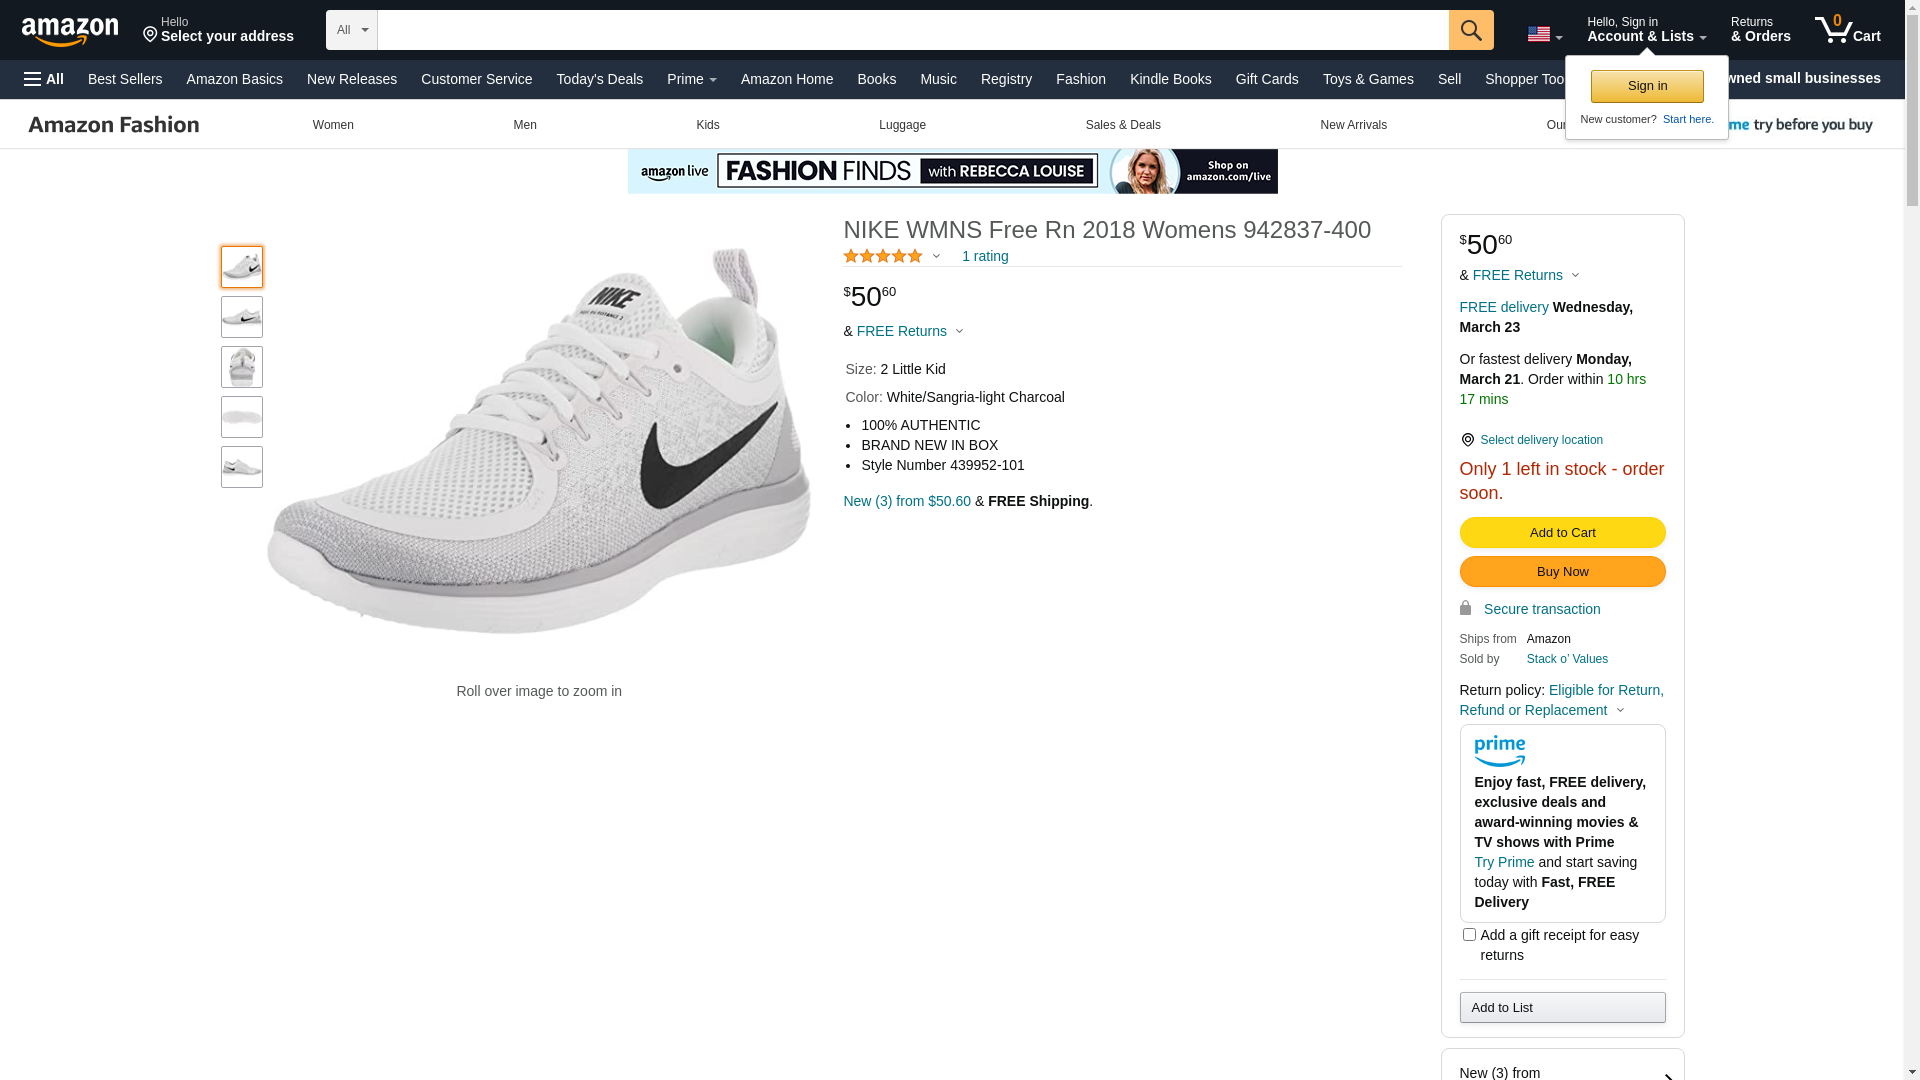
Task: Select the third shoe thumbnail image
Action: point(242,367)
